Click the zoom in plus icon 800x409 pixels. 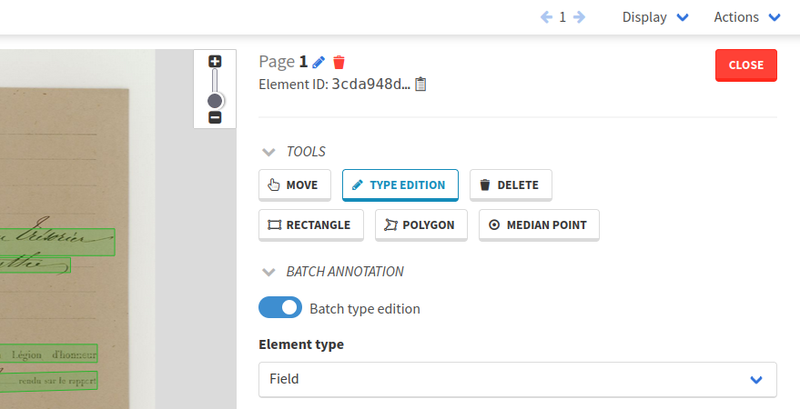pyautogui.click(x=215, y=62)
